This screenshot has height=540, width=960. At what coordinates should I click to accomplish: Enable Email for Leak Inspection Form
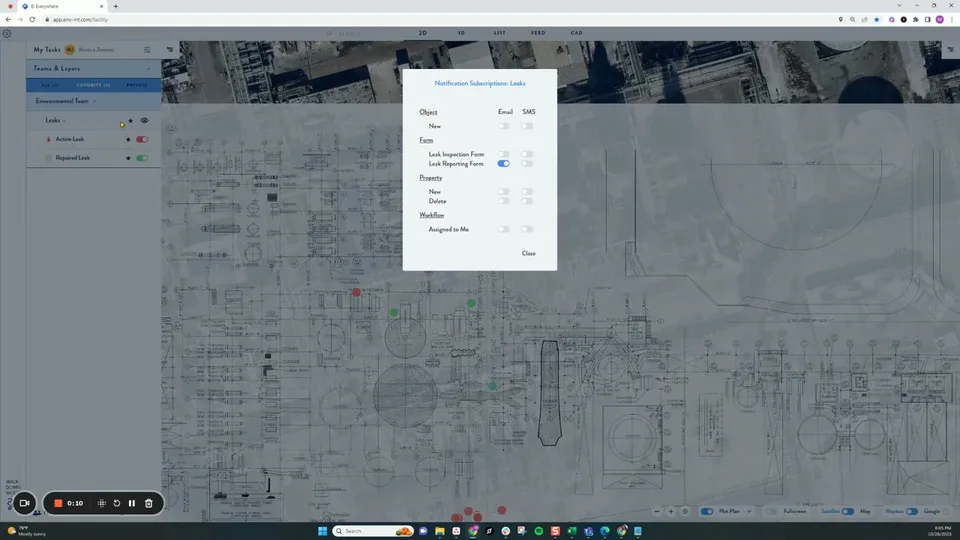click(x=503, y=154)
